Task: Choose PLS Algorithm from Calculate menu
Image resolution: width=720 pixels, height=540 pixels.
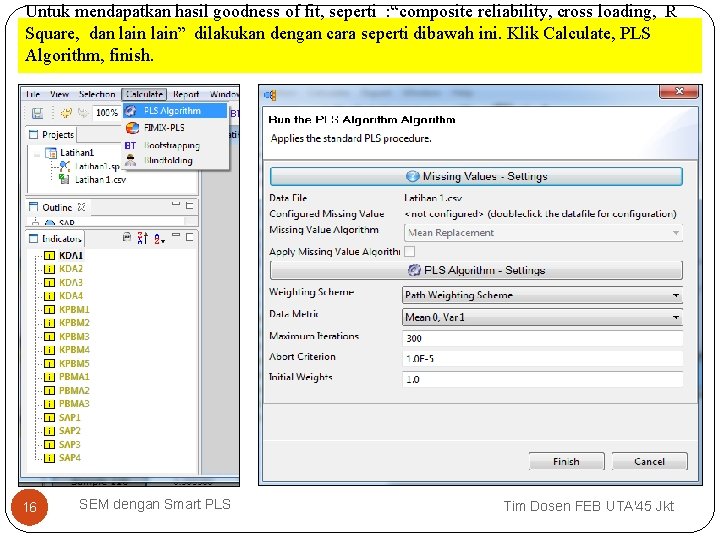Action: point(175,111)
